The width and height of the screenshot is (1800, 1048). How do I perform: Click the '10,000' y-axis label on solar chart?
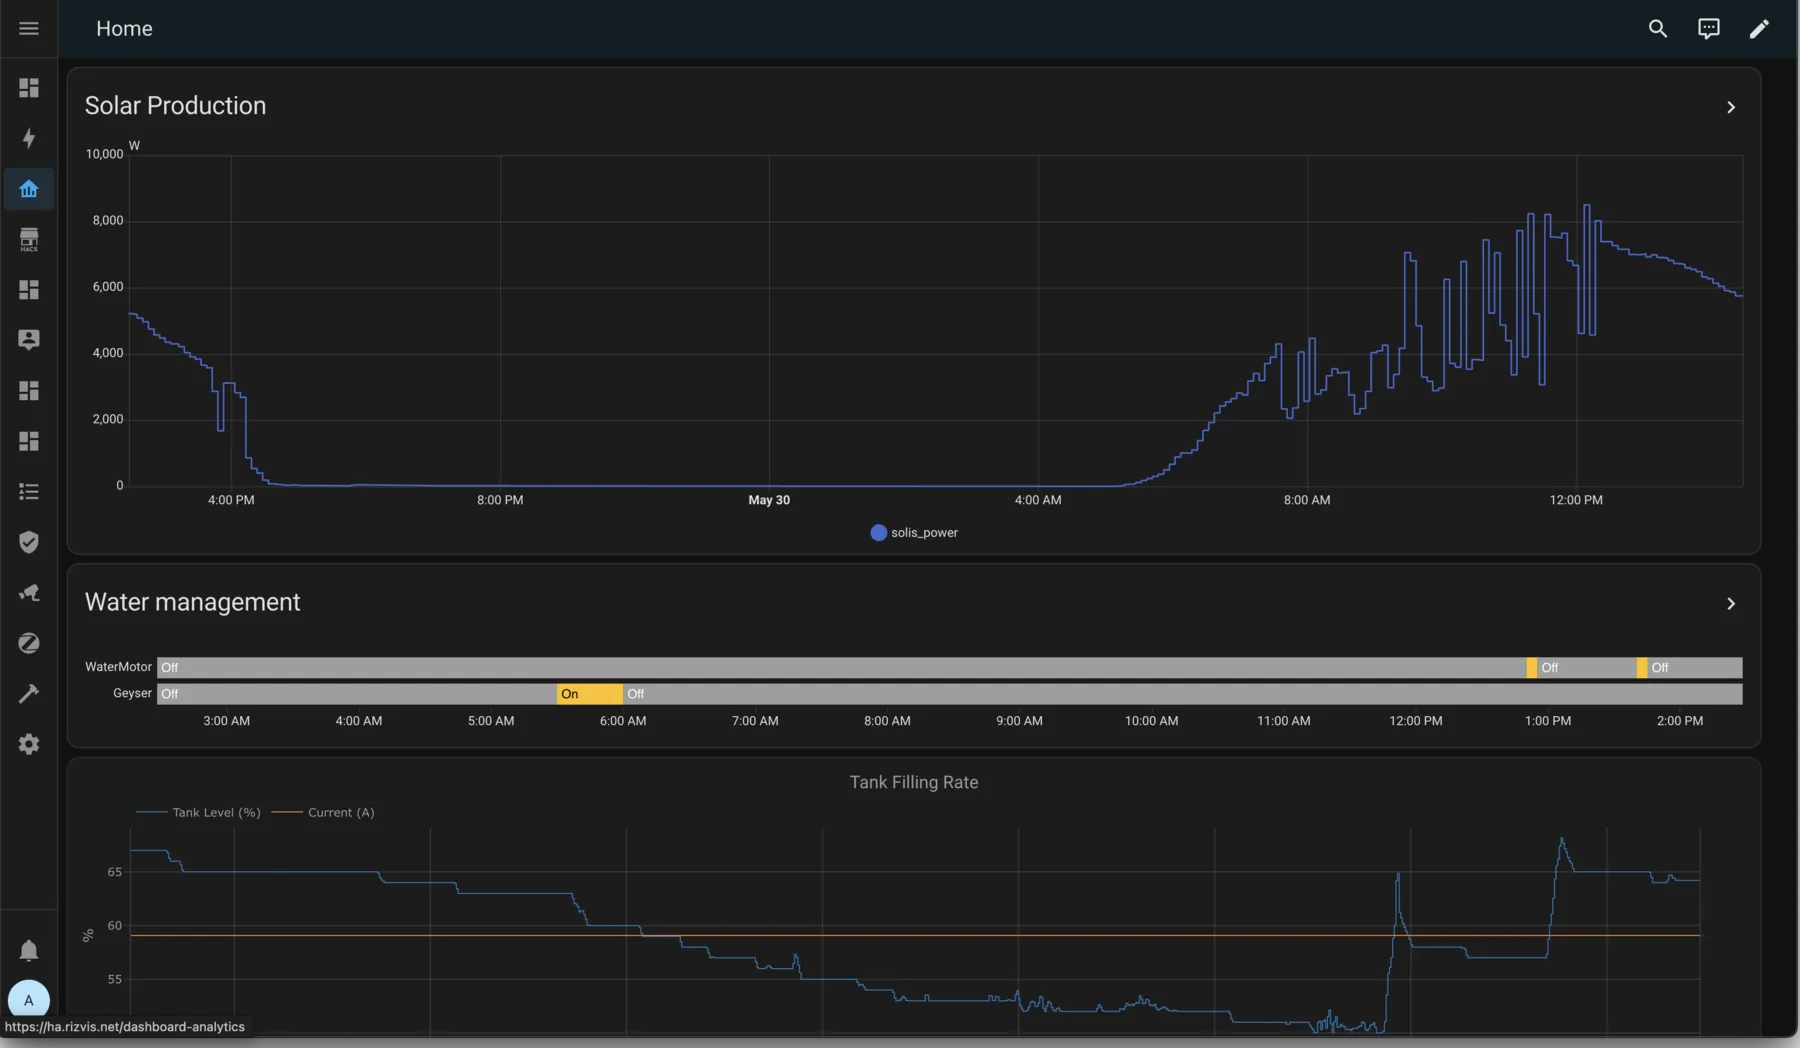(104, 154)
